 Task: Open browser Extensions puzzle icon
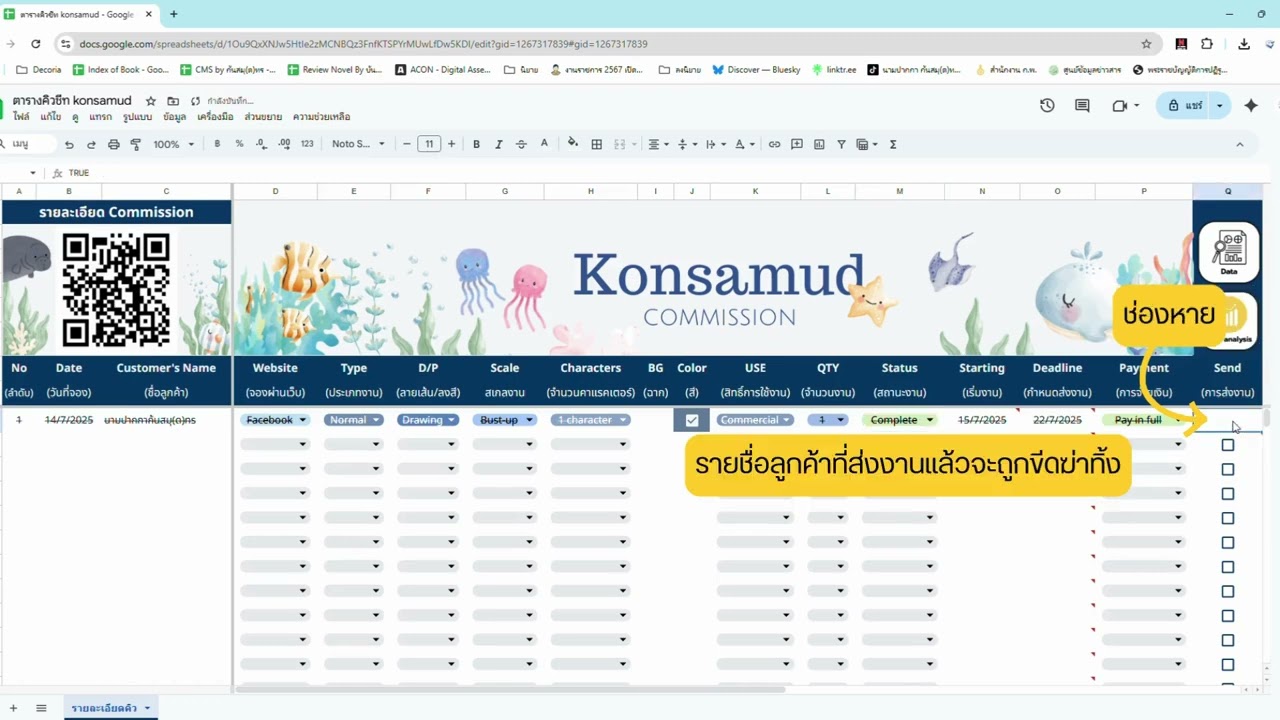pyautogui.click(x=1207, y=44)
